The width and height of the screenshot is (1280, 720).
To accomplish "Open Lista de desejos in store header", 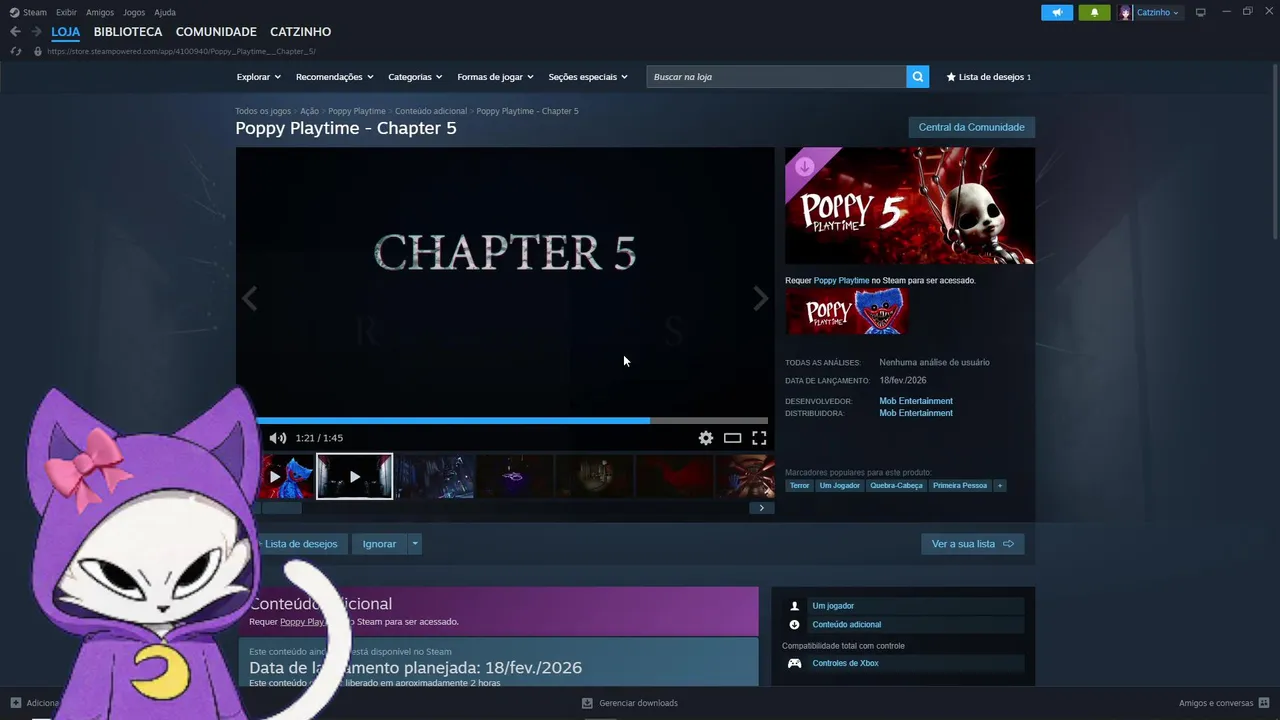I will pos(988,77).
